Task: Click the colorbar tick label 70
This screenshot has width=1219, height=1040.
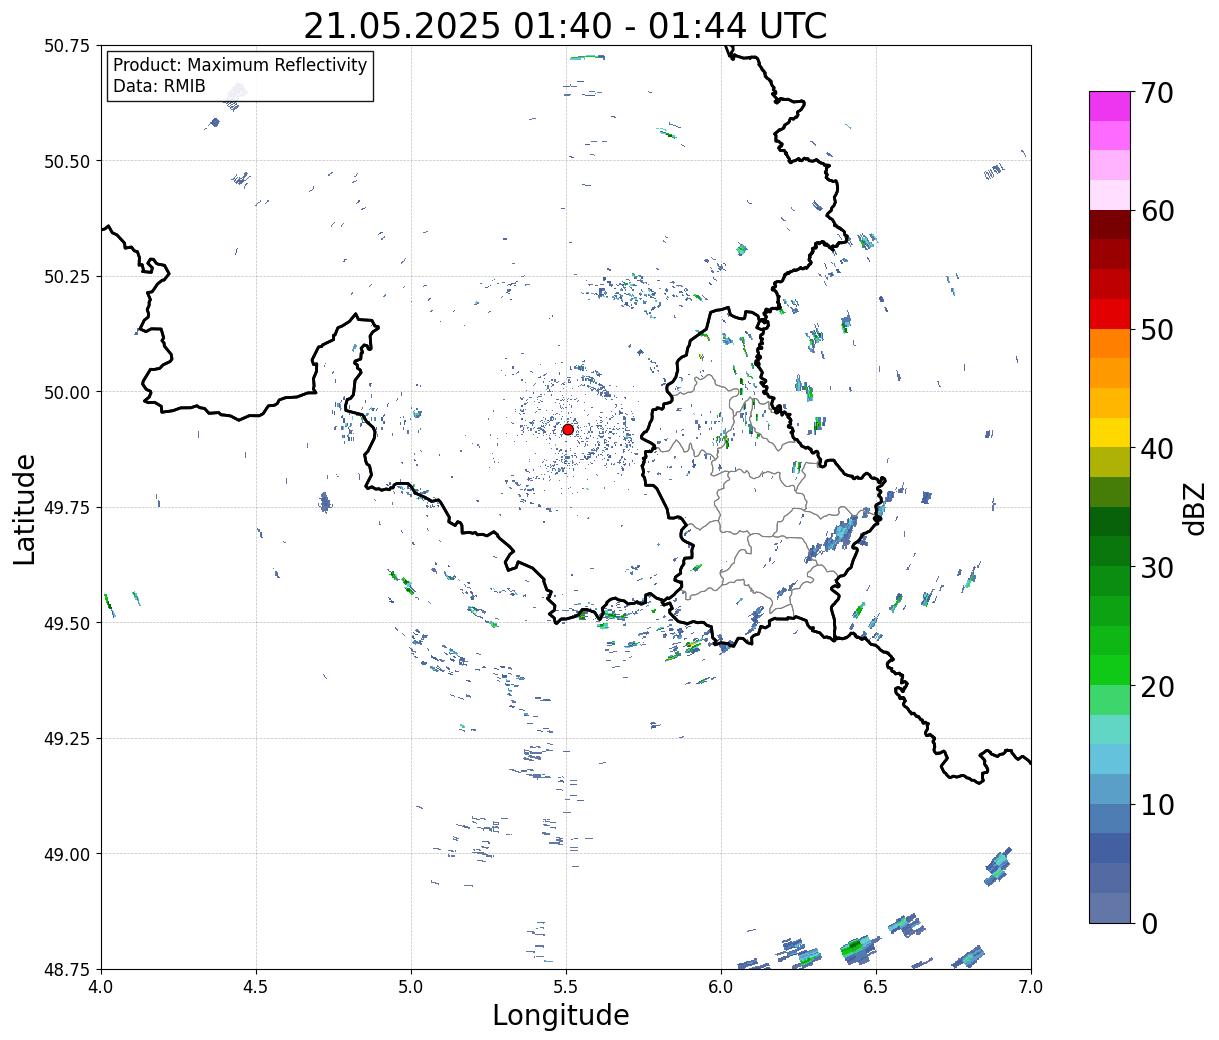Action: click(x=1157, y=93)
